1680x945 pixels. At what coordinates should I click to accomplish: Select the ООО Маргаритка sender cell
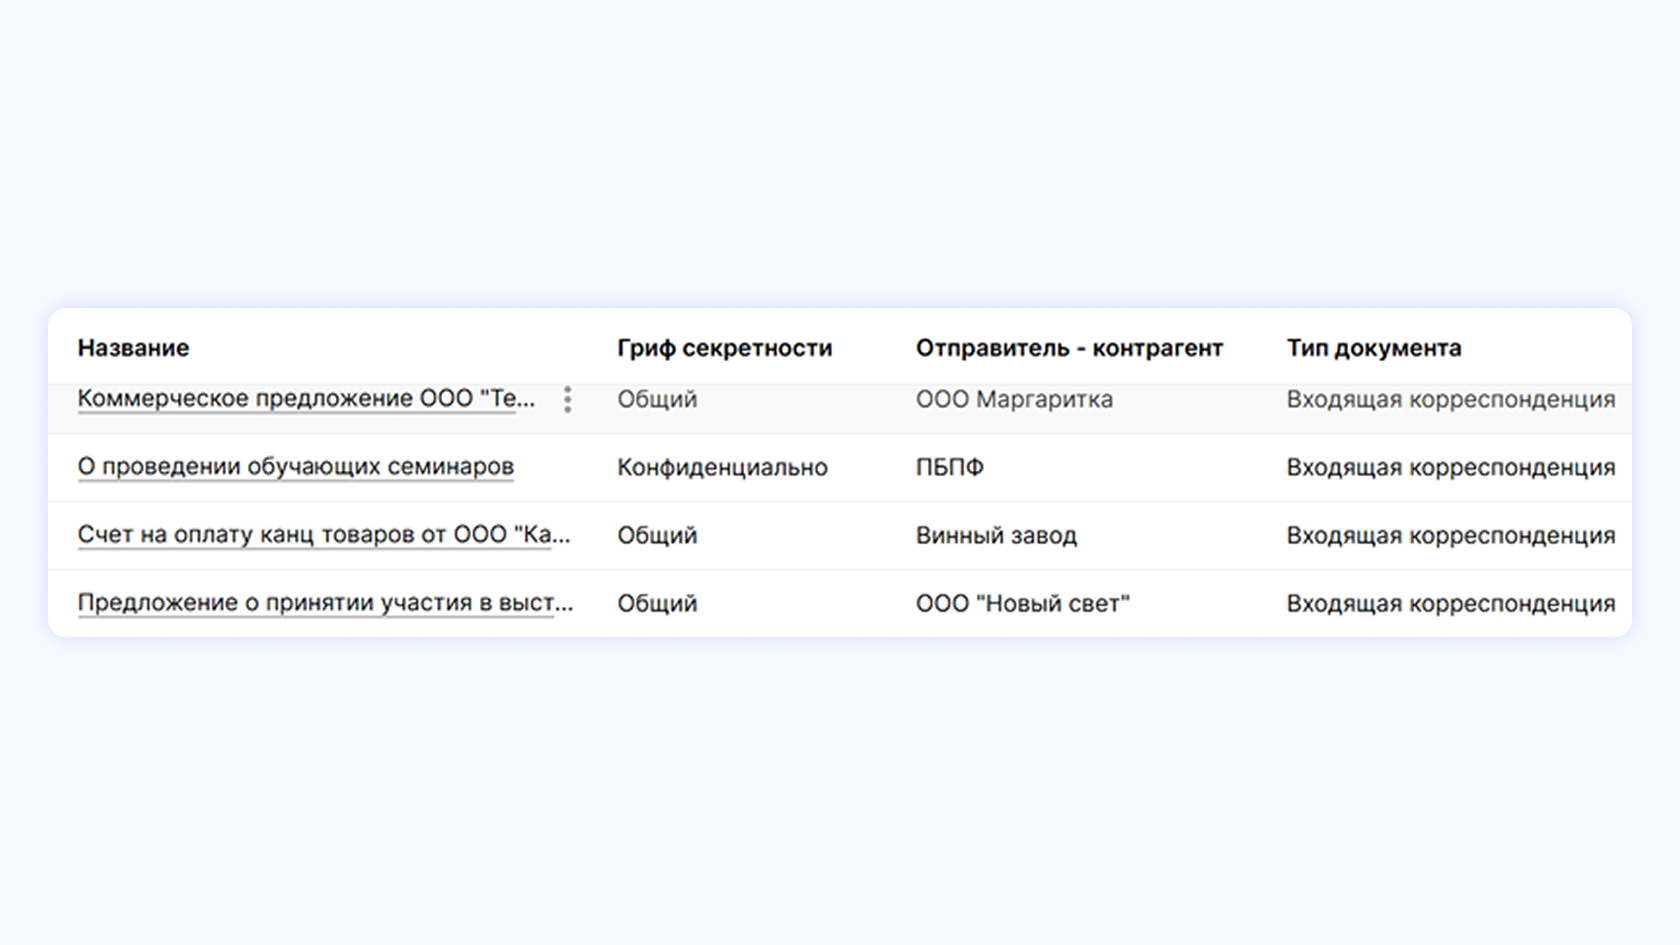click(1014, 399)
